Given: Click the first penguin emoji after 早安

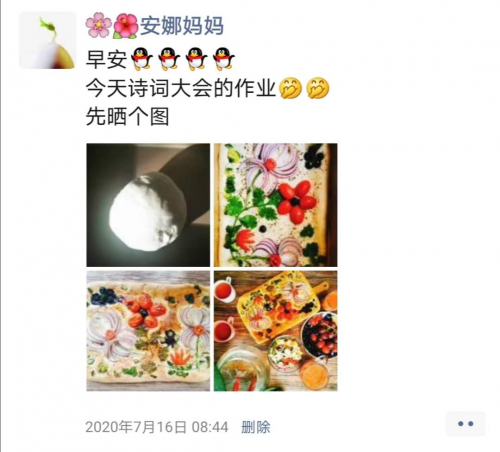Looking at the screenshot, I should pos(142,59).
